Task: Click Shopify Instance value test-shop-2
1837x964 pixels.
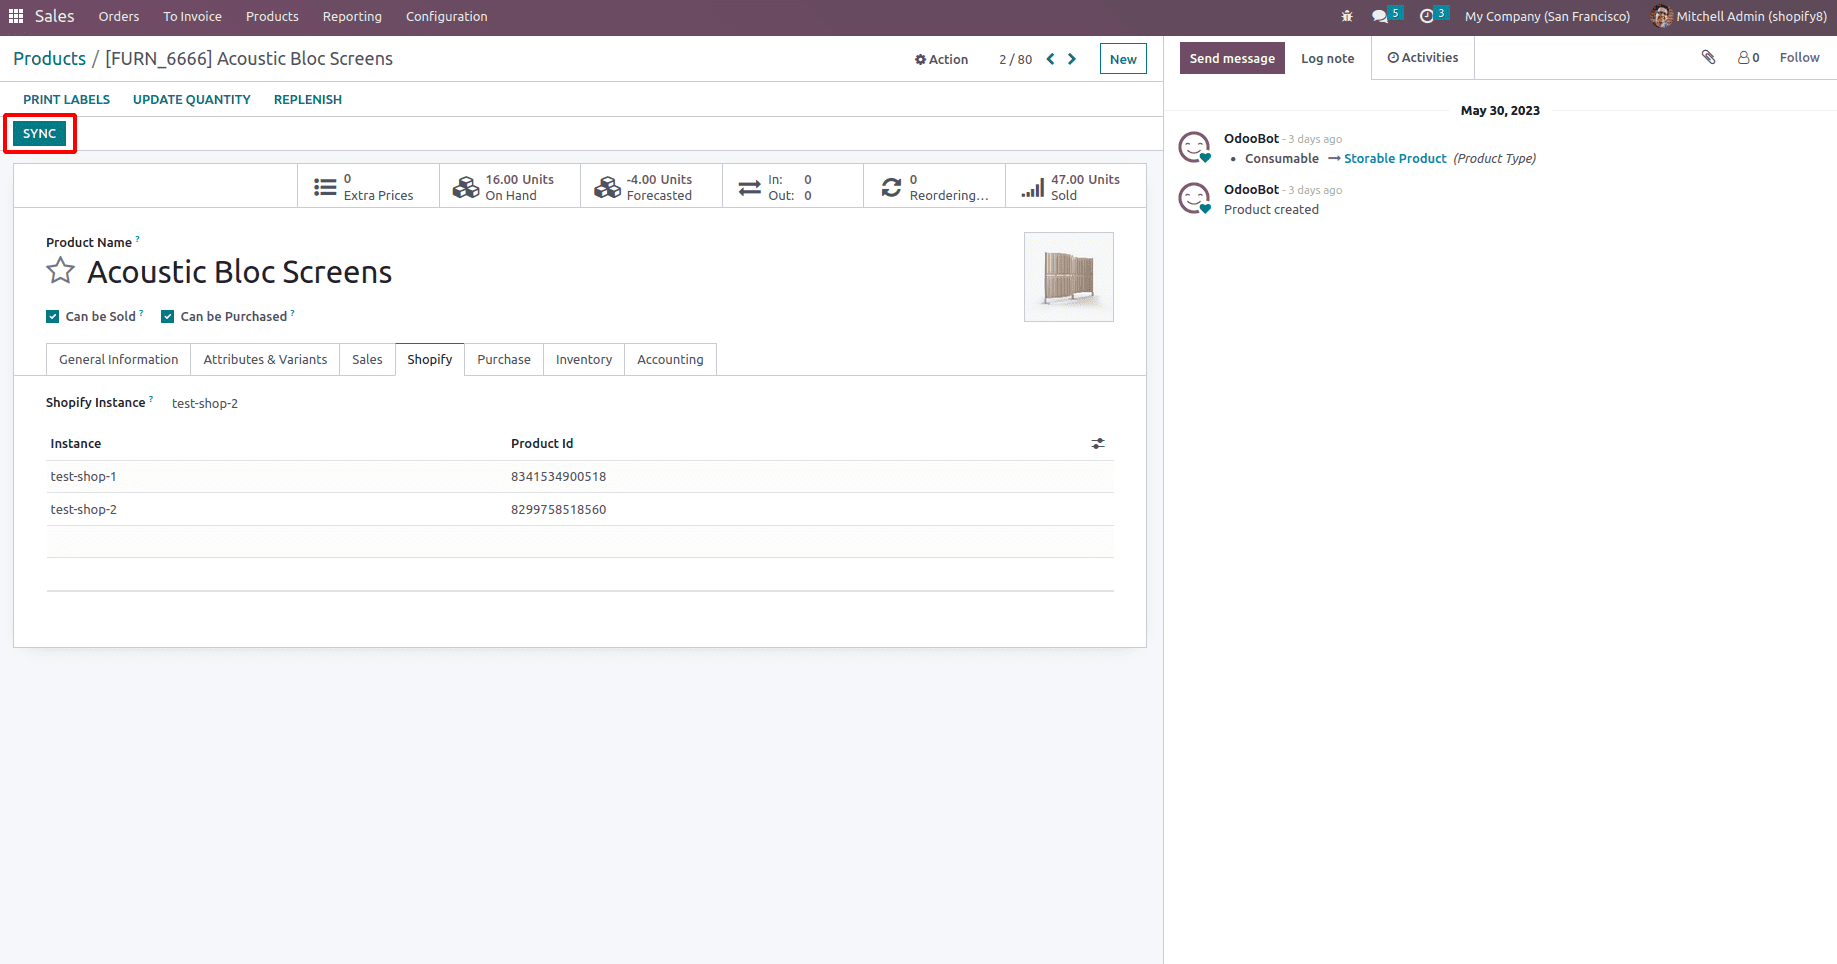Action: [x=205, y=403]
